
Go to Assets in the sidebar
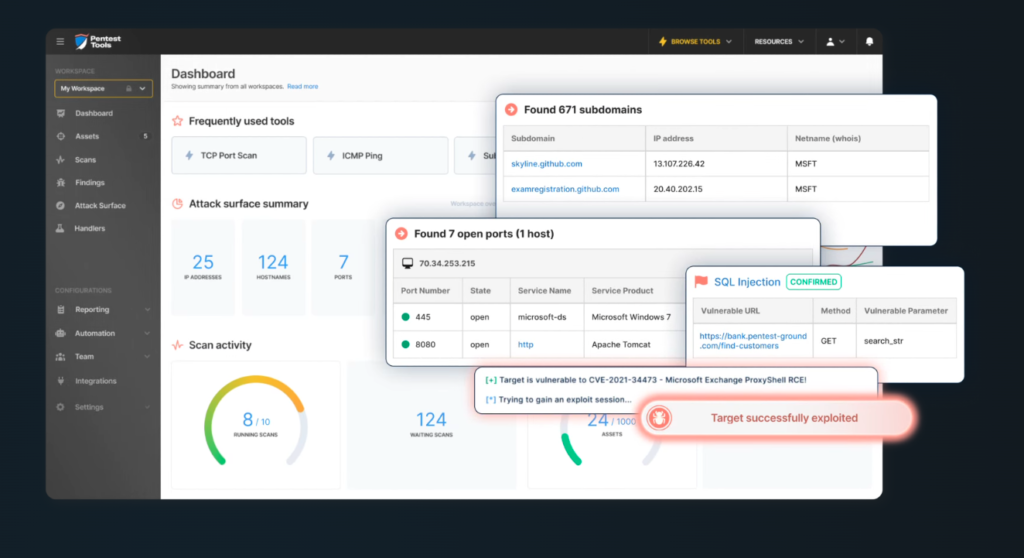click(x=87, y=136)
